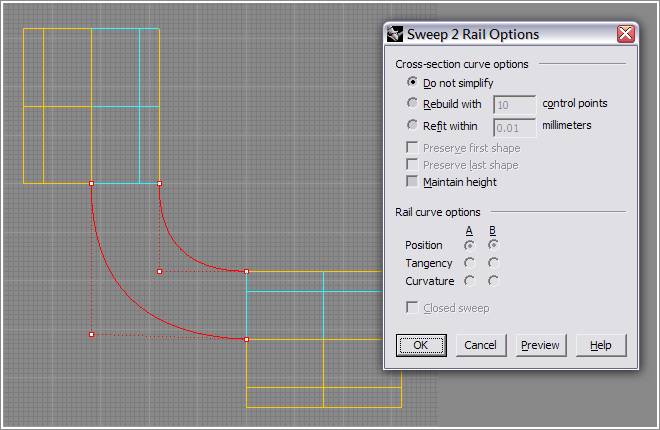Select Position radio for rail A
The image size is (660, 430).
pyautogui.click(x=469, y=245)
